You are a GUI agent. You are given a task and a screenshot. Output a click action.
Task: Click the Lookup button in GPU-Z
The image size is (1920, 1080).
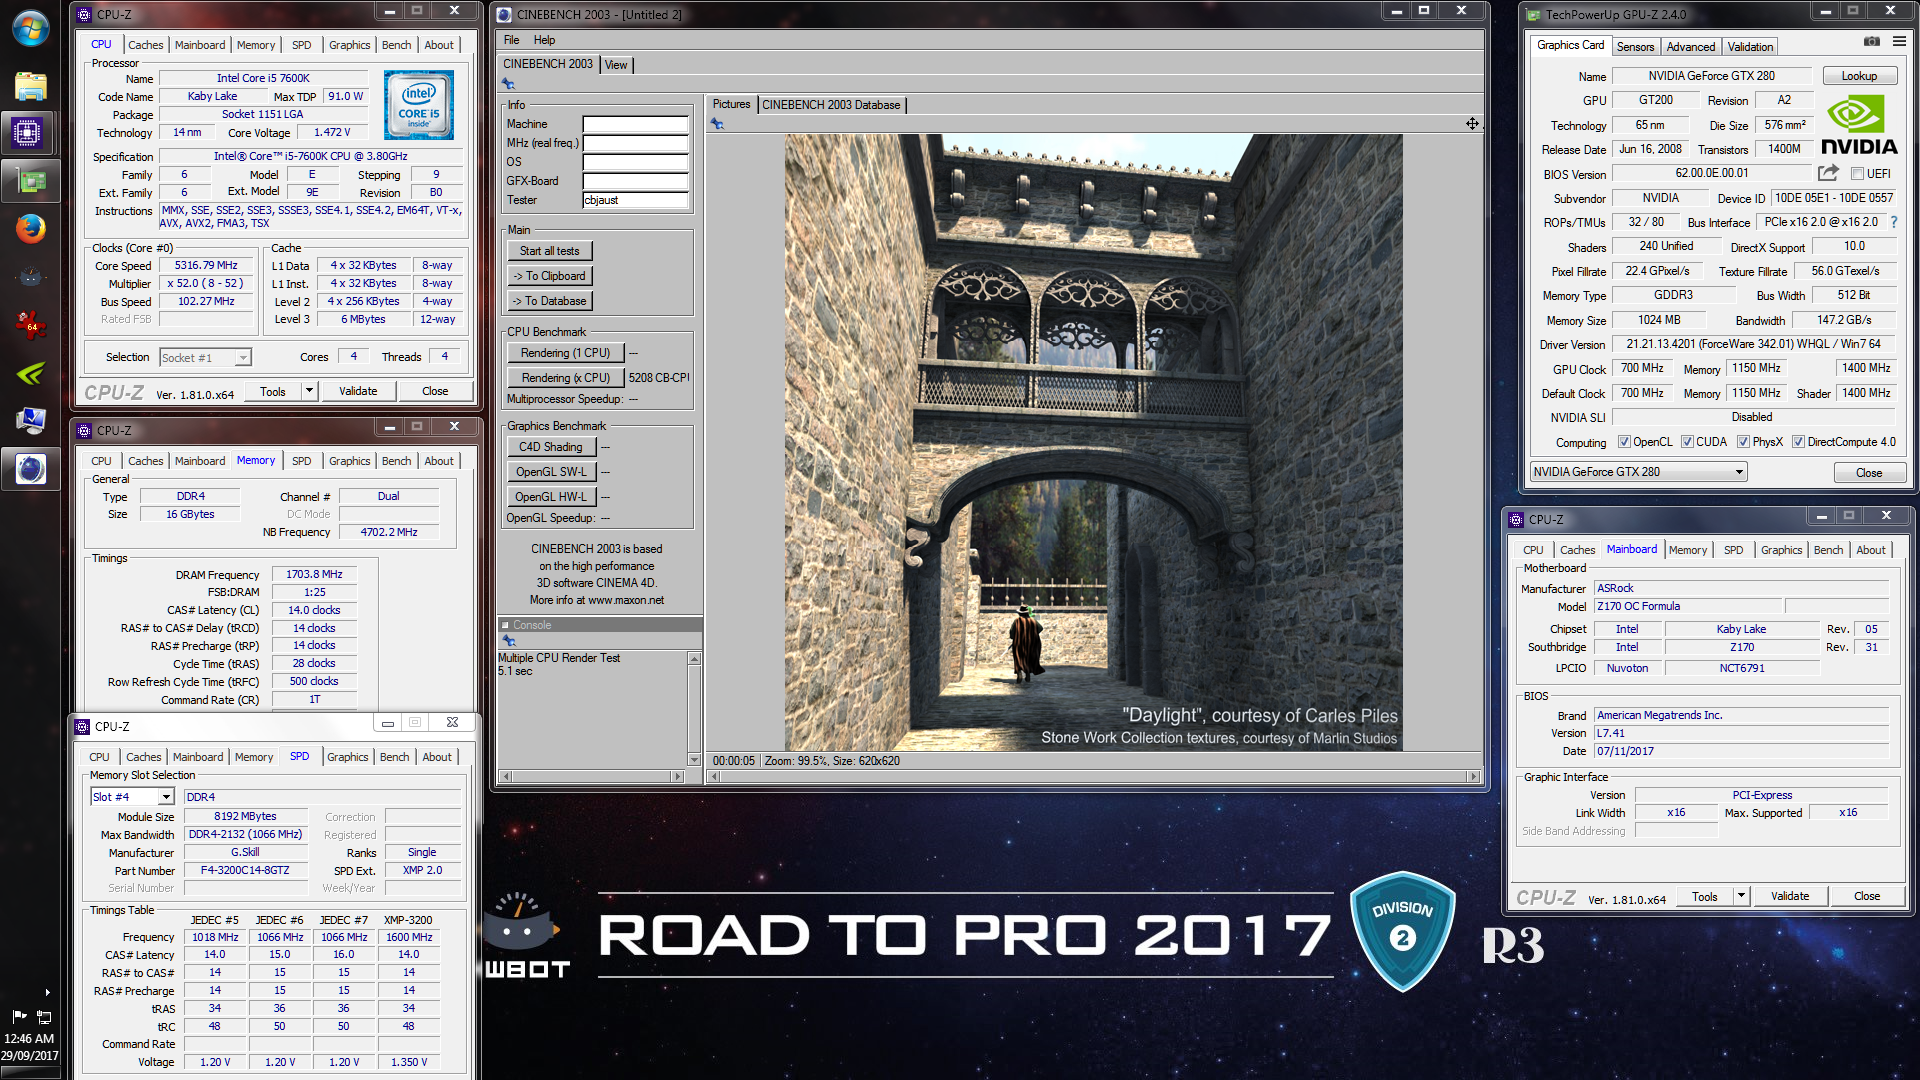(x=1859, y=76)
